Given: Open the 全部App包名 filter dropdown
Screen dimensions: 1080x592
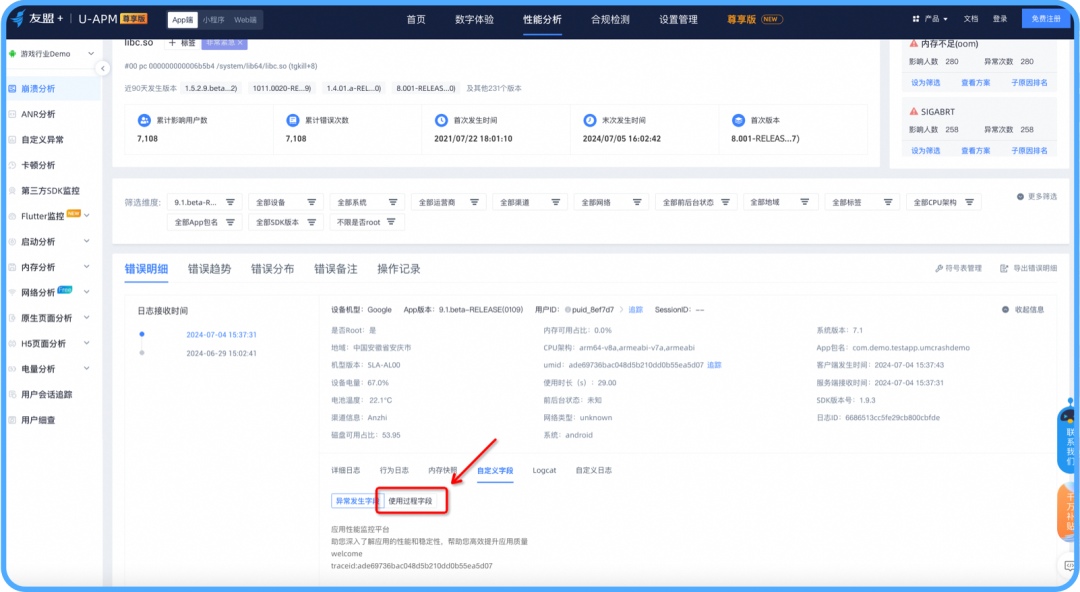Looking at the screenshot, I should pos(205,223).
